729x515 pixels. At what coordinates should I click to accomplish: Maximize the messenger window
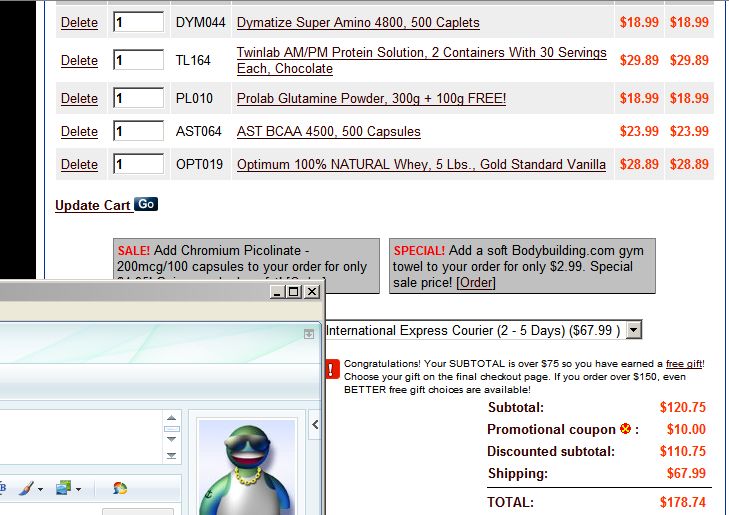tap(293, 291)
